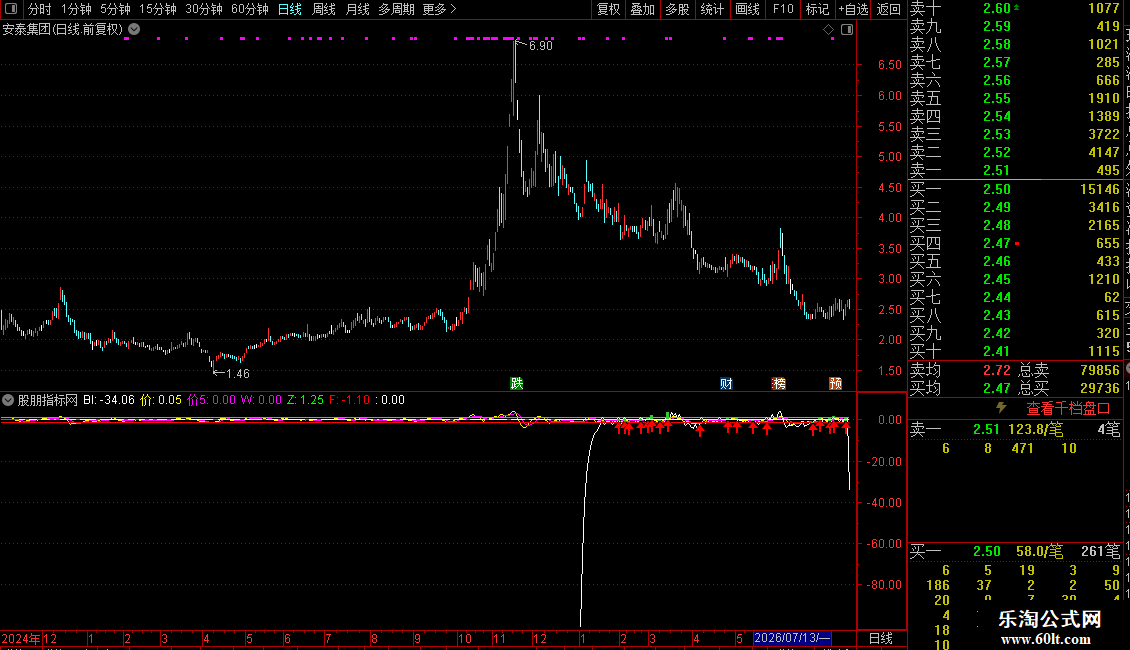Click the F: -1.10 indicator value
The height and width of the screenshot is (650, 1130).
tap(350, 400)
